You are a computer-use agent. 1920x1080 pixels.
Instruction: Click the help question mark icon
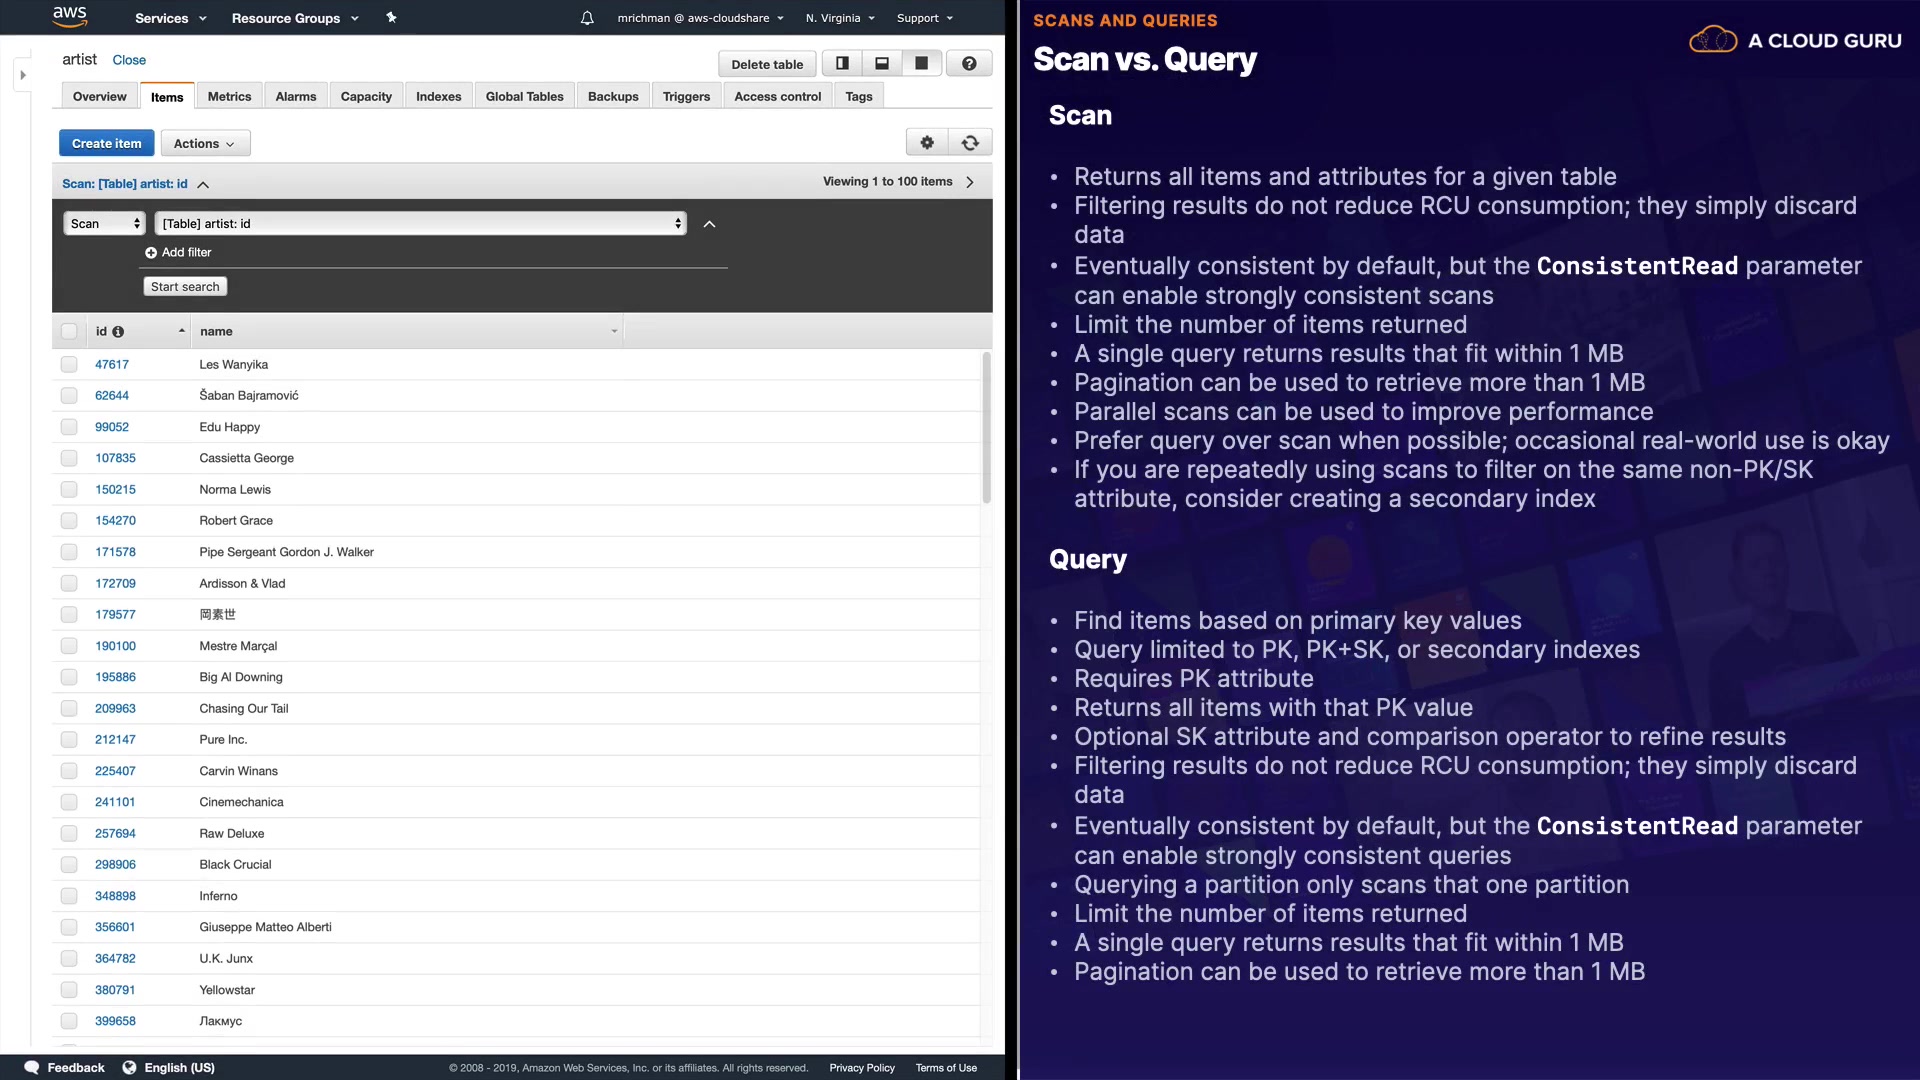point(969,64)
